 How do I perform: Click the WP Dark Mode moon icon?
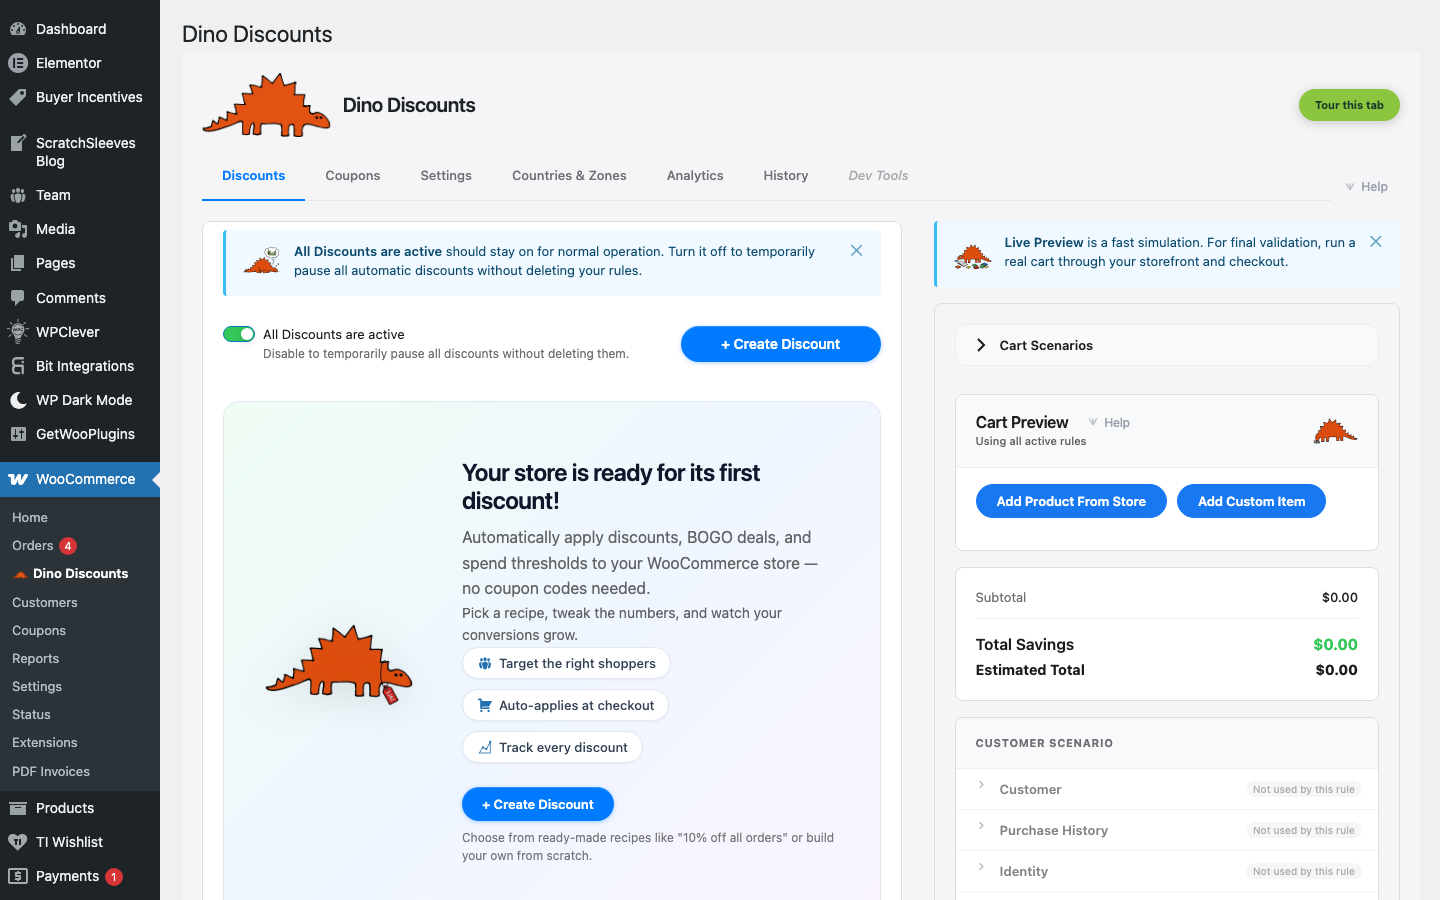[x=18, y=400]
